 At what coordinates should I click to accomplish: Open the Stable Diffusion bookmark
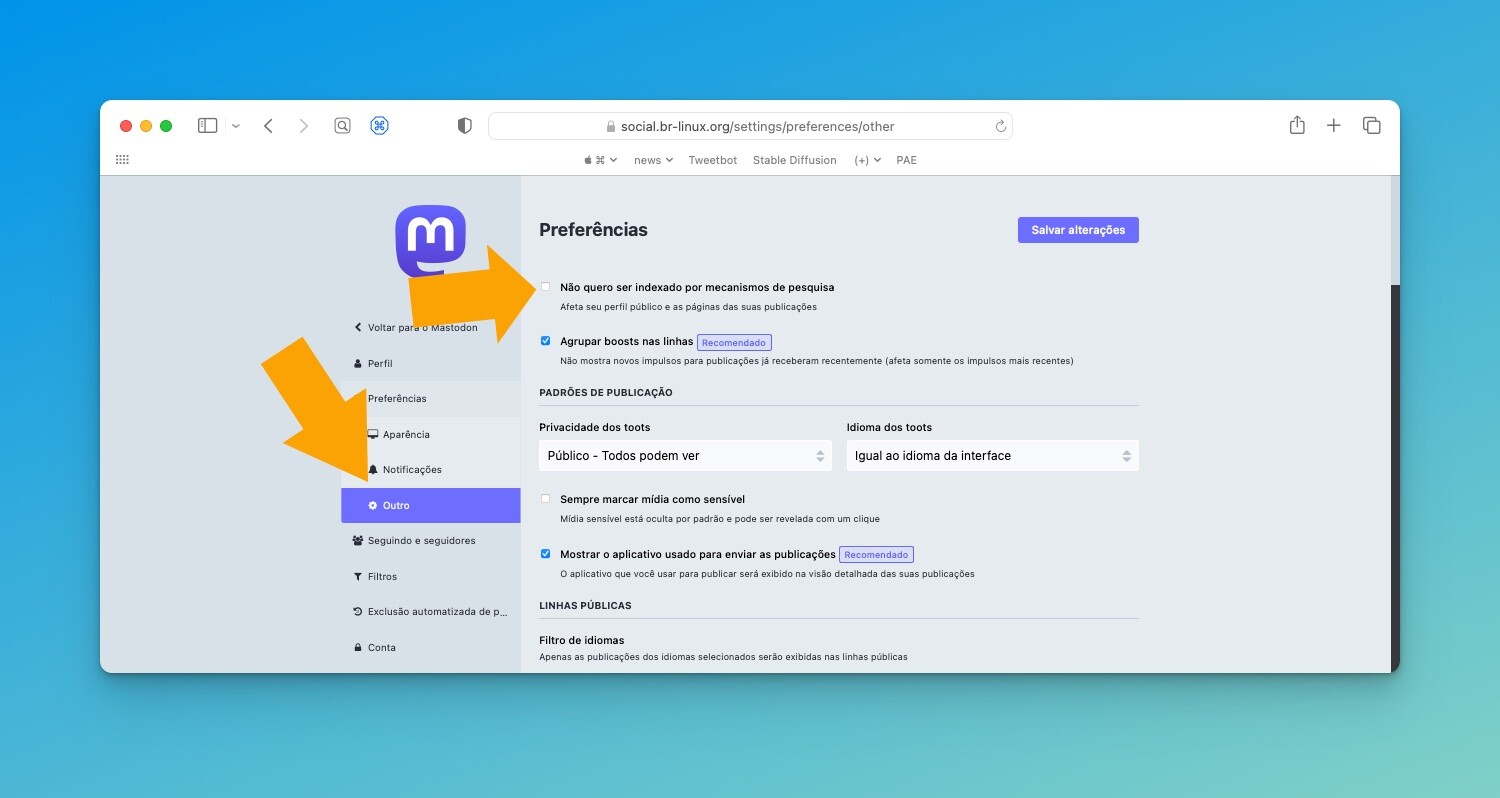click(x=794, y=160)
